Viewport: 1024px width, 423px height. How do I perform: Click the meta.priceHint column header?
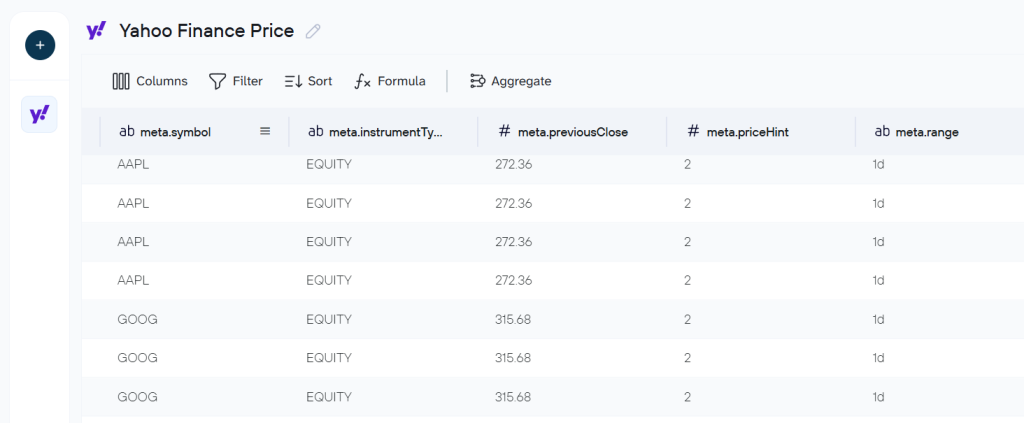coord(761,131)
